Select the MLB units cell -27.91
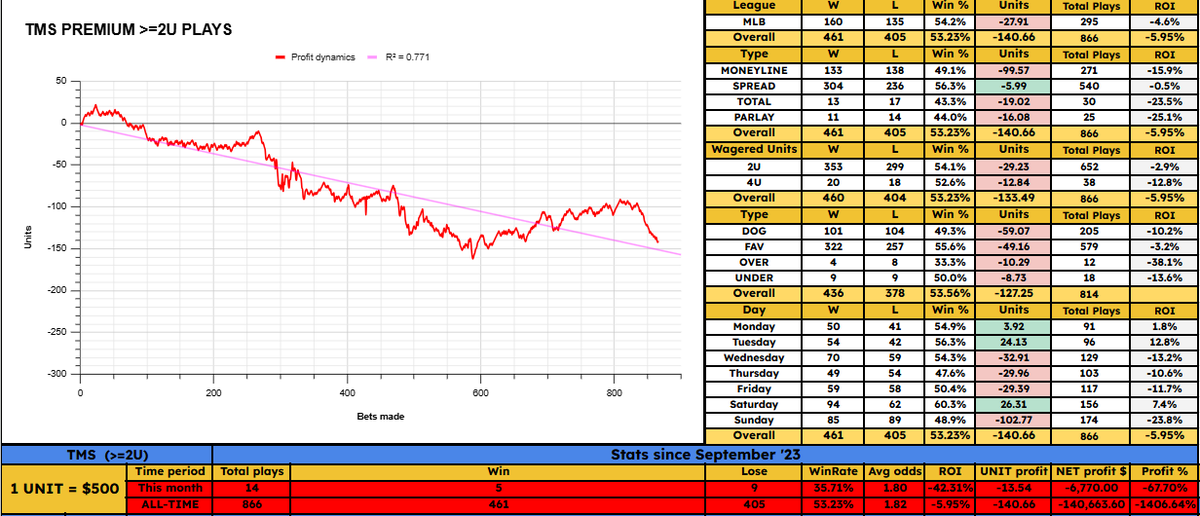1200x516 pixels. [1013, 21]
